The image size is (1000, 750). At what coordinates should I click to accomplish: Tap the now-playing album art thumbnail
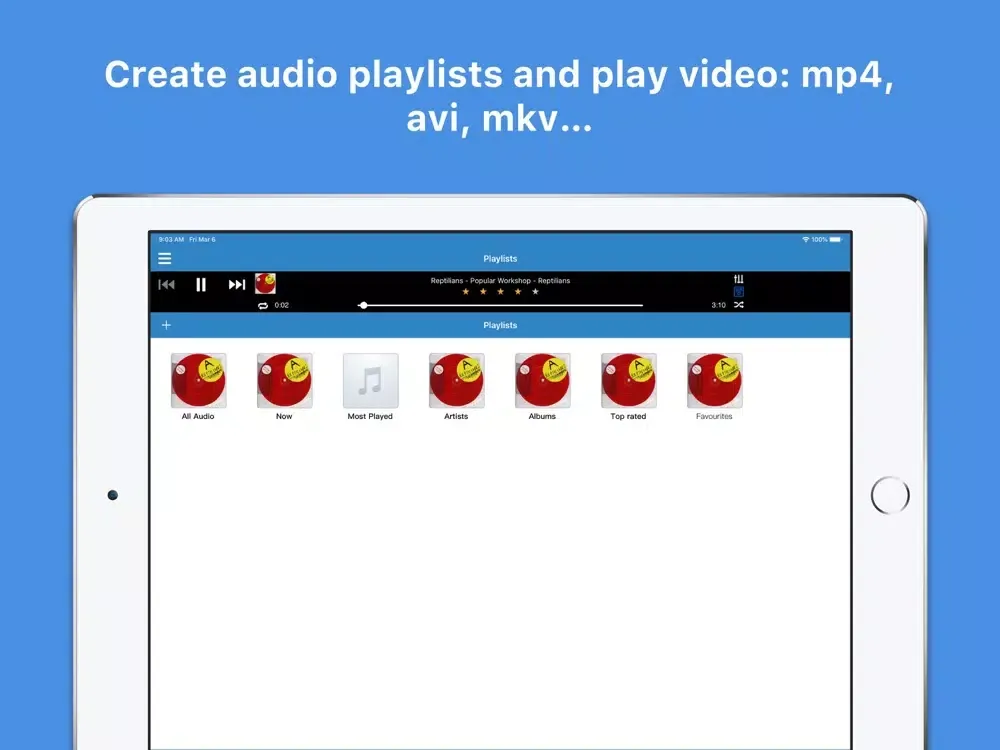pyautogui.click(x=265, y=283)
